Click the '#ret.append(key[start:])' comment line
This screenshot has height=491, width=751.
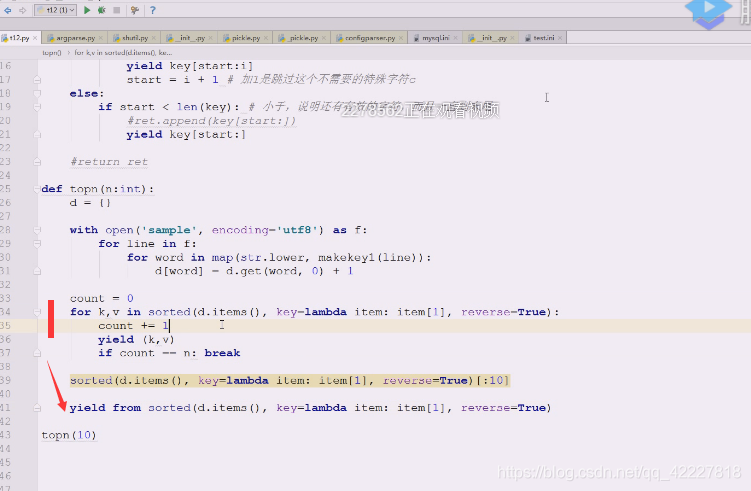click(x=211, y=121)
